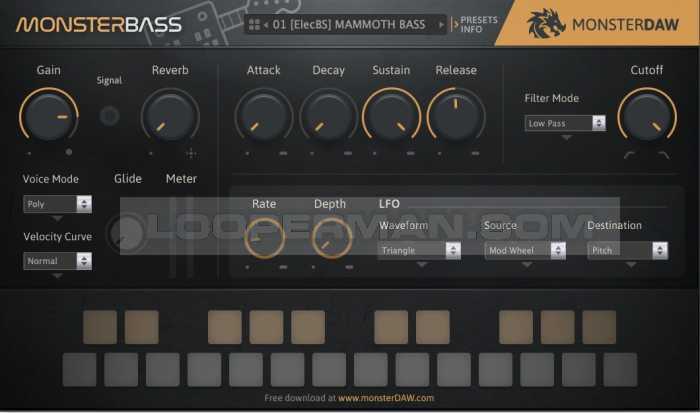Open the PRESETS INFO panel
Viewport: 700px width, 413px height.
coord(478,24)
